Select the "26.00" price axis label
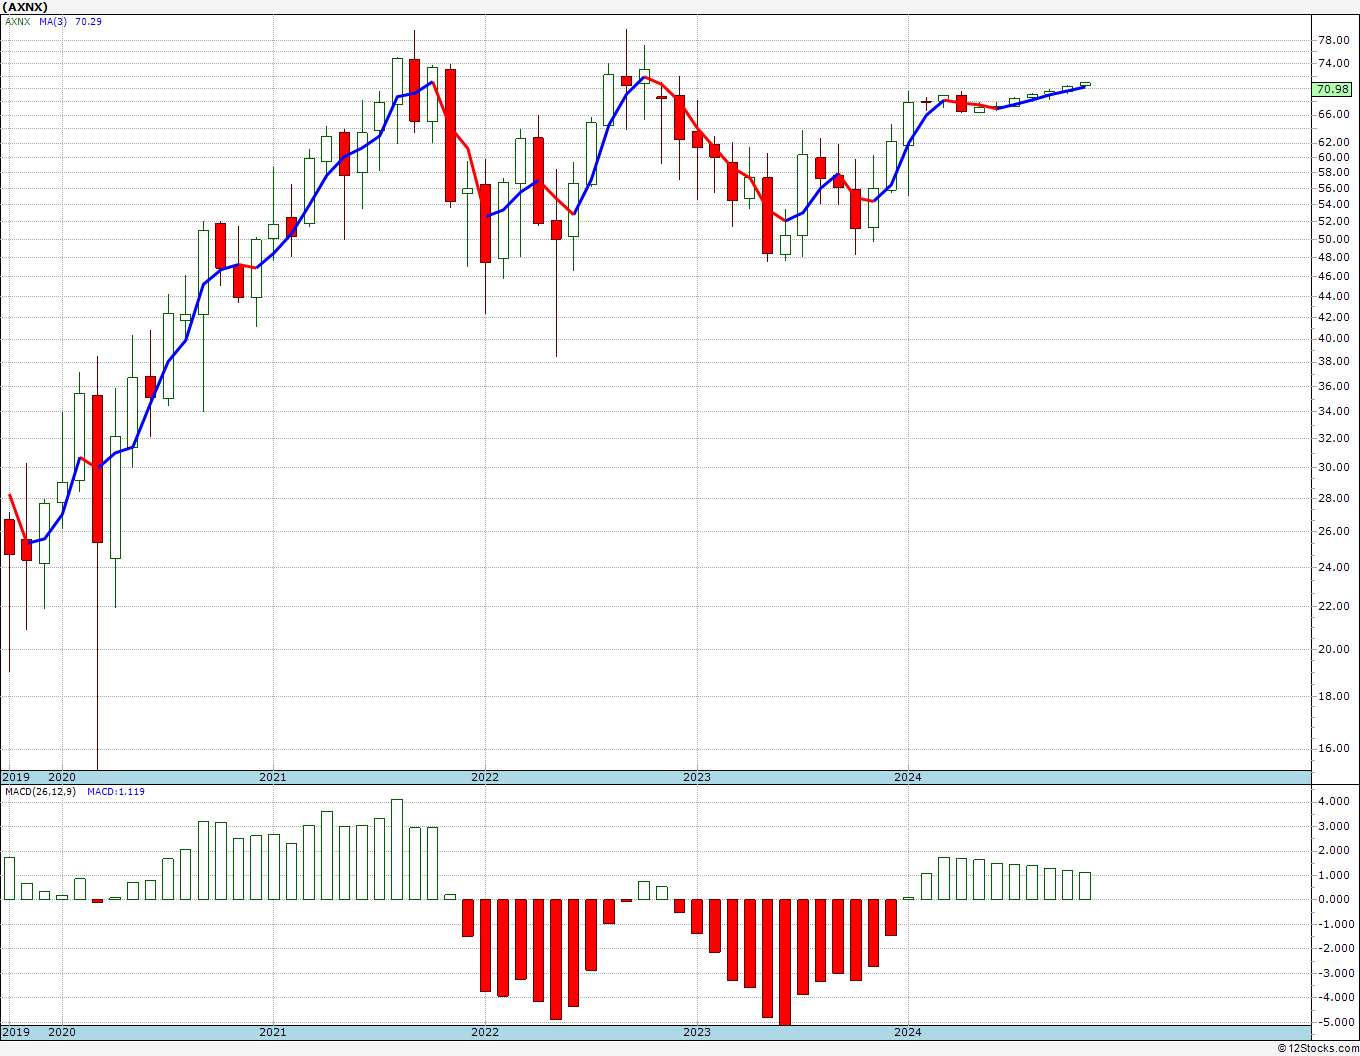The image size is (1360, 1056). [x=1334, y=531]
